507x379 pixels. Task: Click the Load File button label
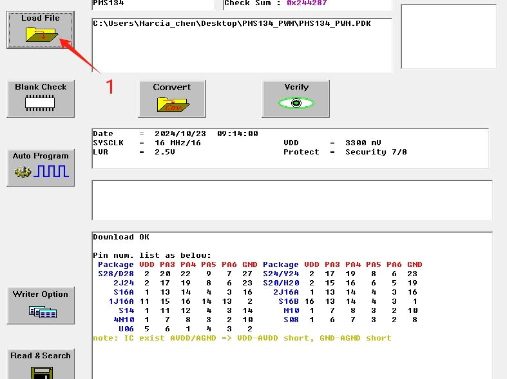coord(40,18)
